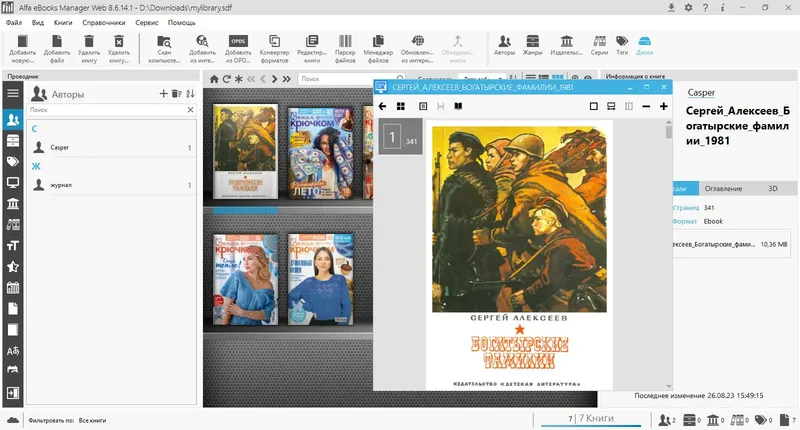Viewport: 800px width, 430px height.
Task: Select the genres drawer icon in the sidebar
Action: (x=13, y=140)
